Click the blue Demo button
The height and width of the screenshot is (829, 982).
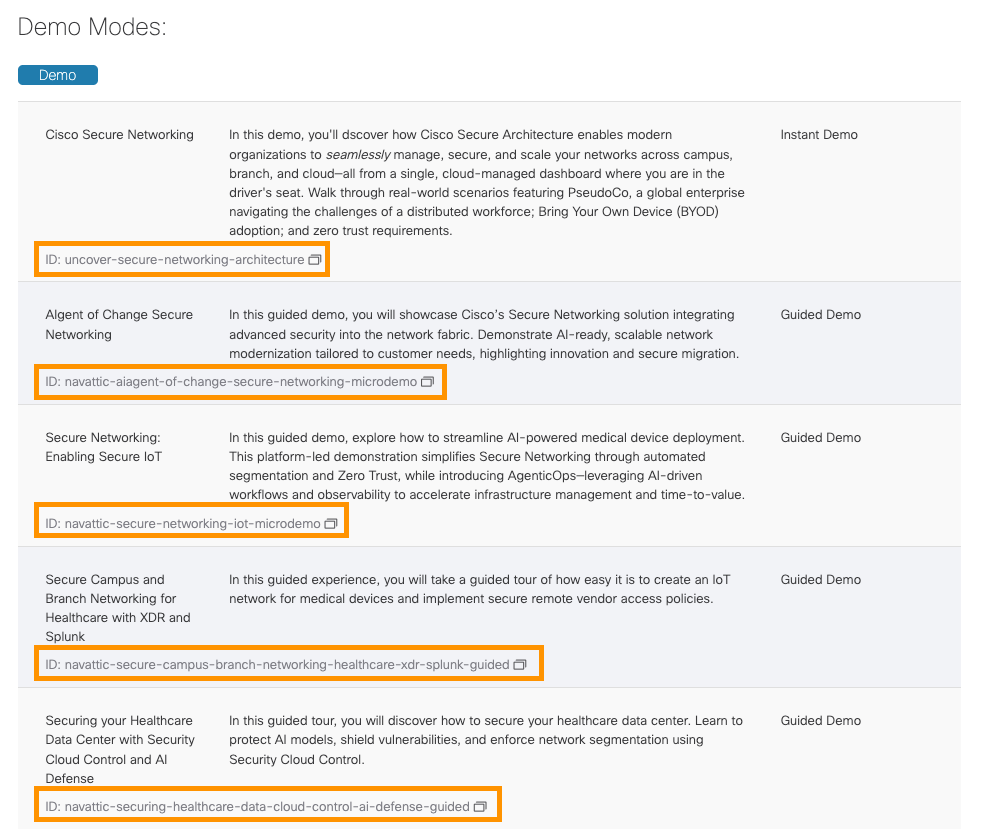pyautogui.click(x=58, y=75)
